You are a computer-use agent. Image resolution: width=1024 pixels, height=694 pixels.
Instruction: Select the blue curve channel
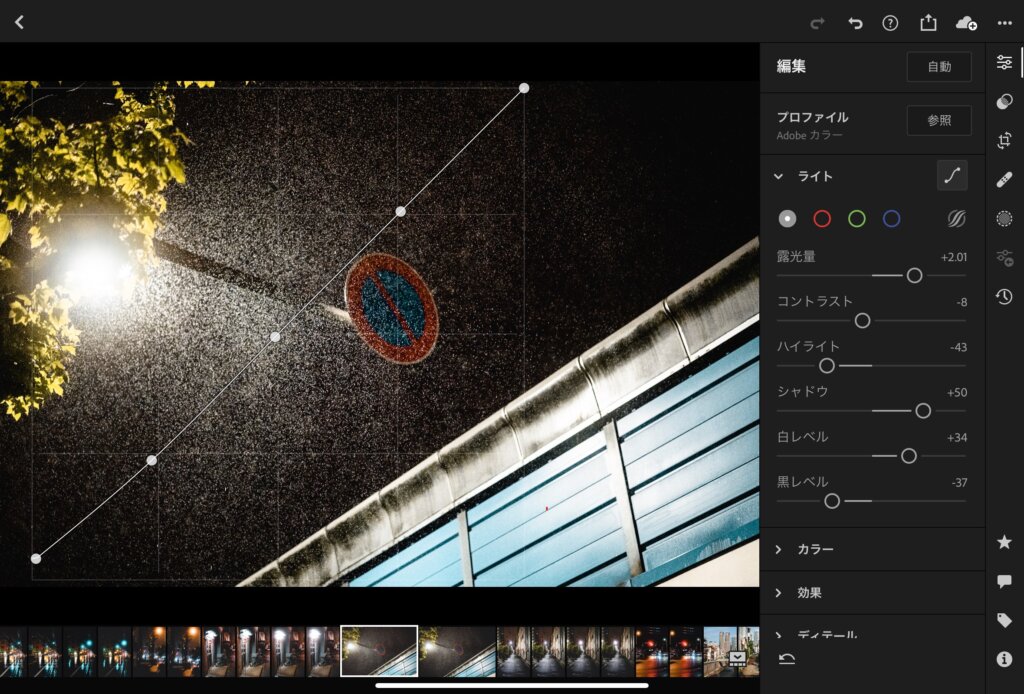[x=891, y=219]
